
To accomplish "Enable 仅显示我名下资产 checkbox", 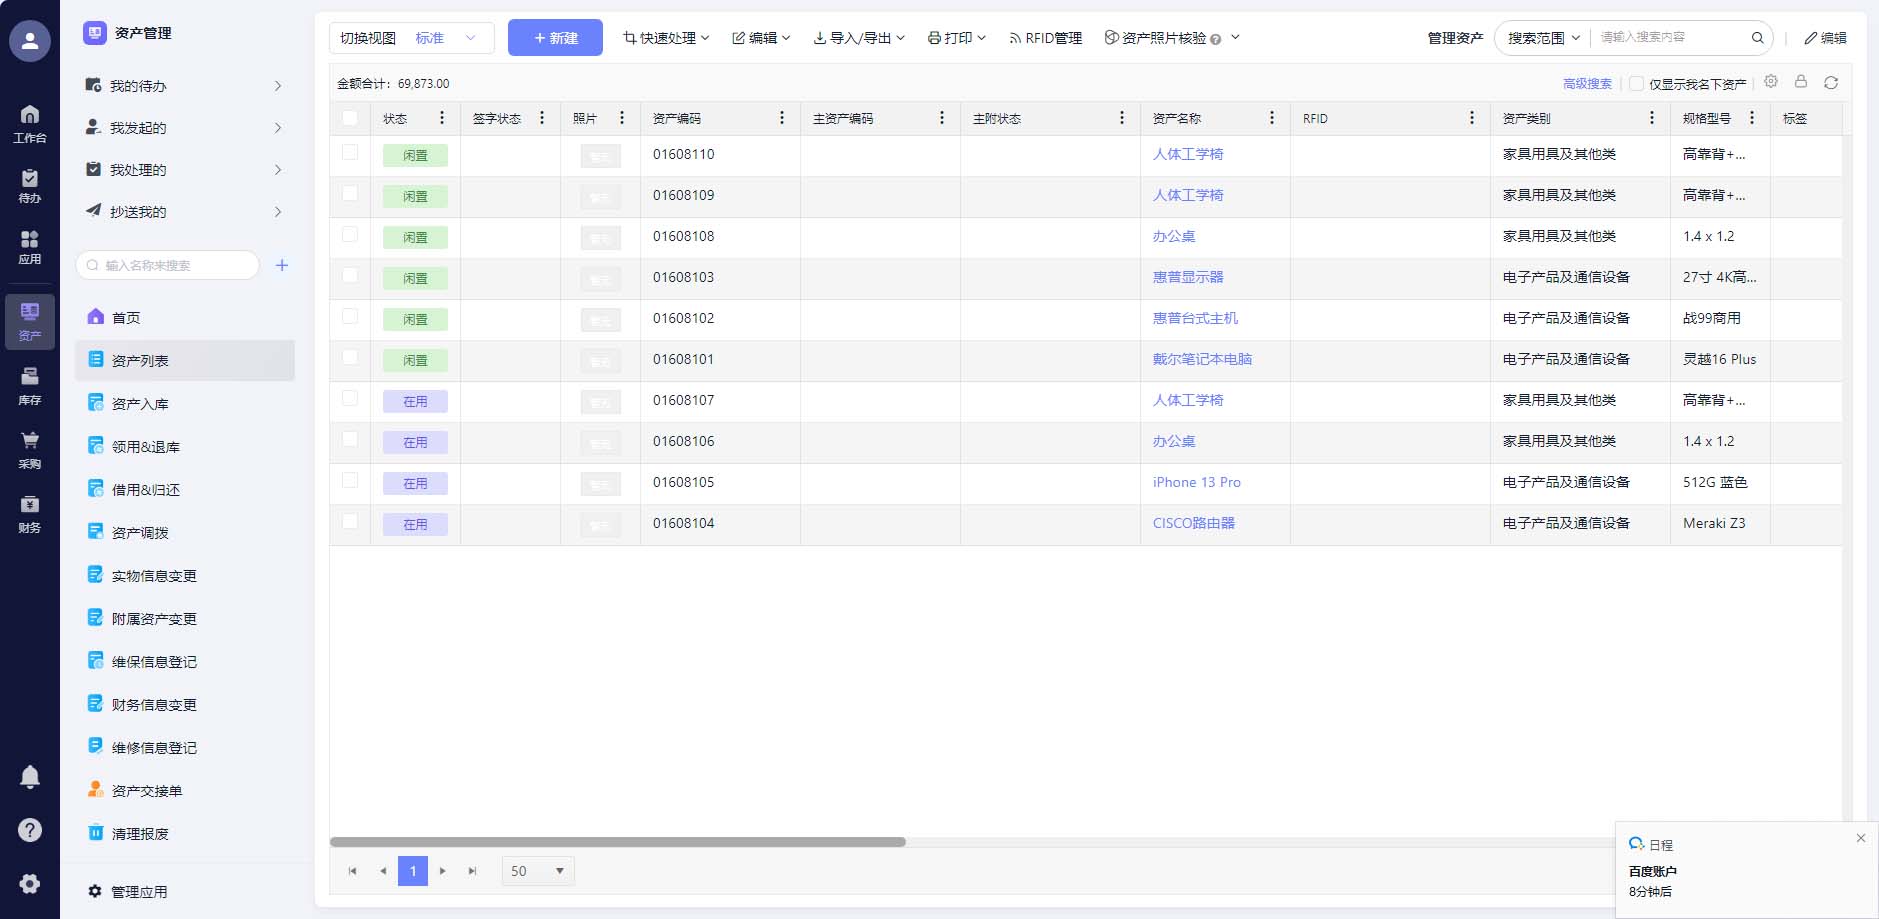I will pos(1636,84).
